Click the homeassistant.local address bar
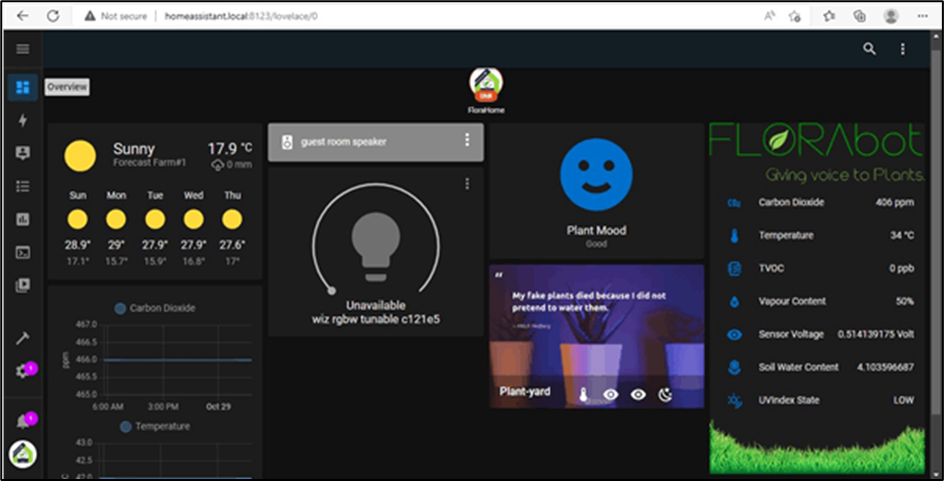 [241, 16]
